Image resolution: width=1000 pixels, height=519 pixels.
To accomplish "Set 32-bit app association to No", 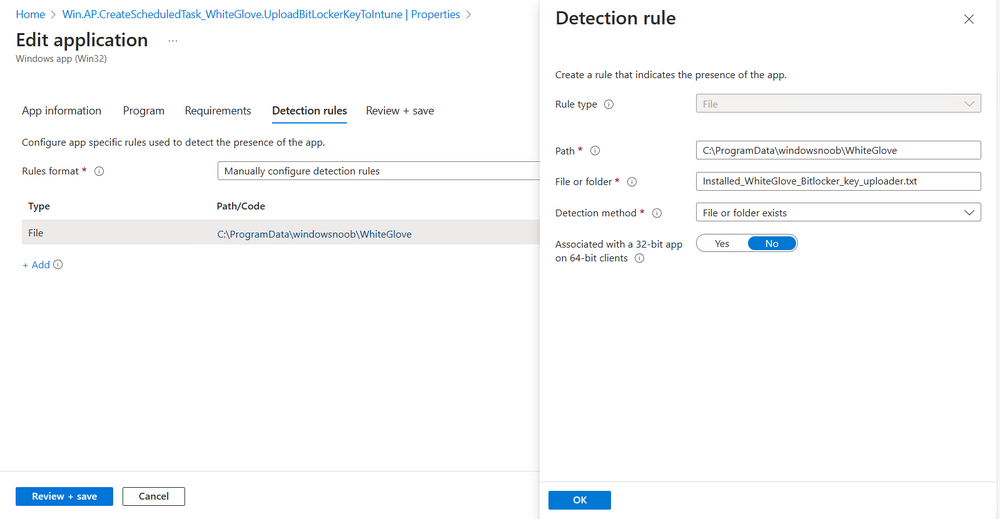I will 772,244.
